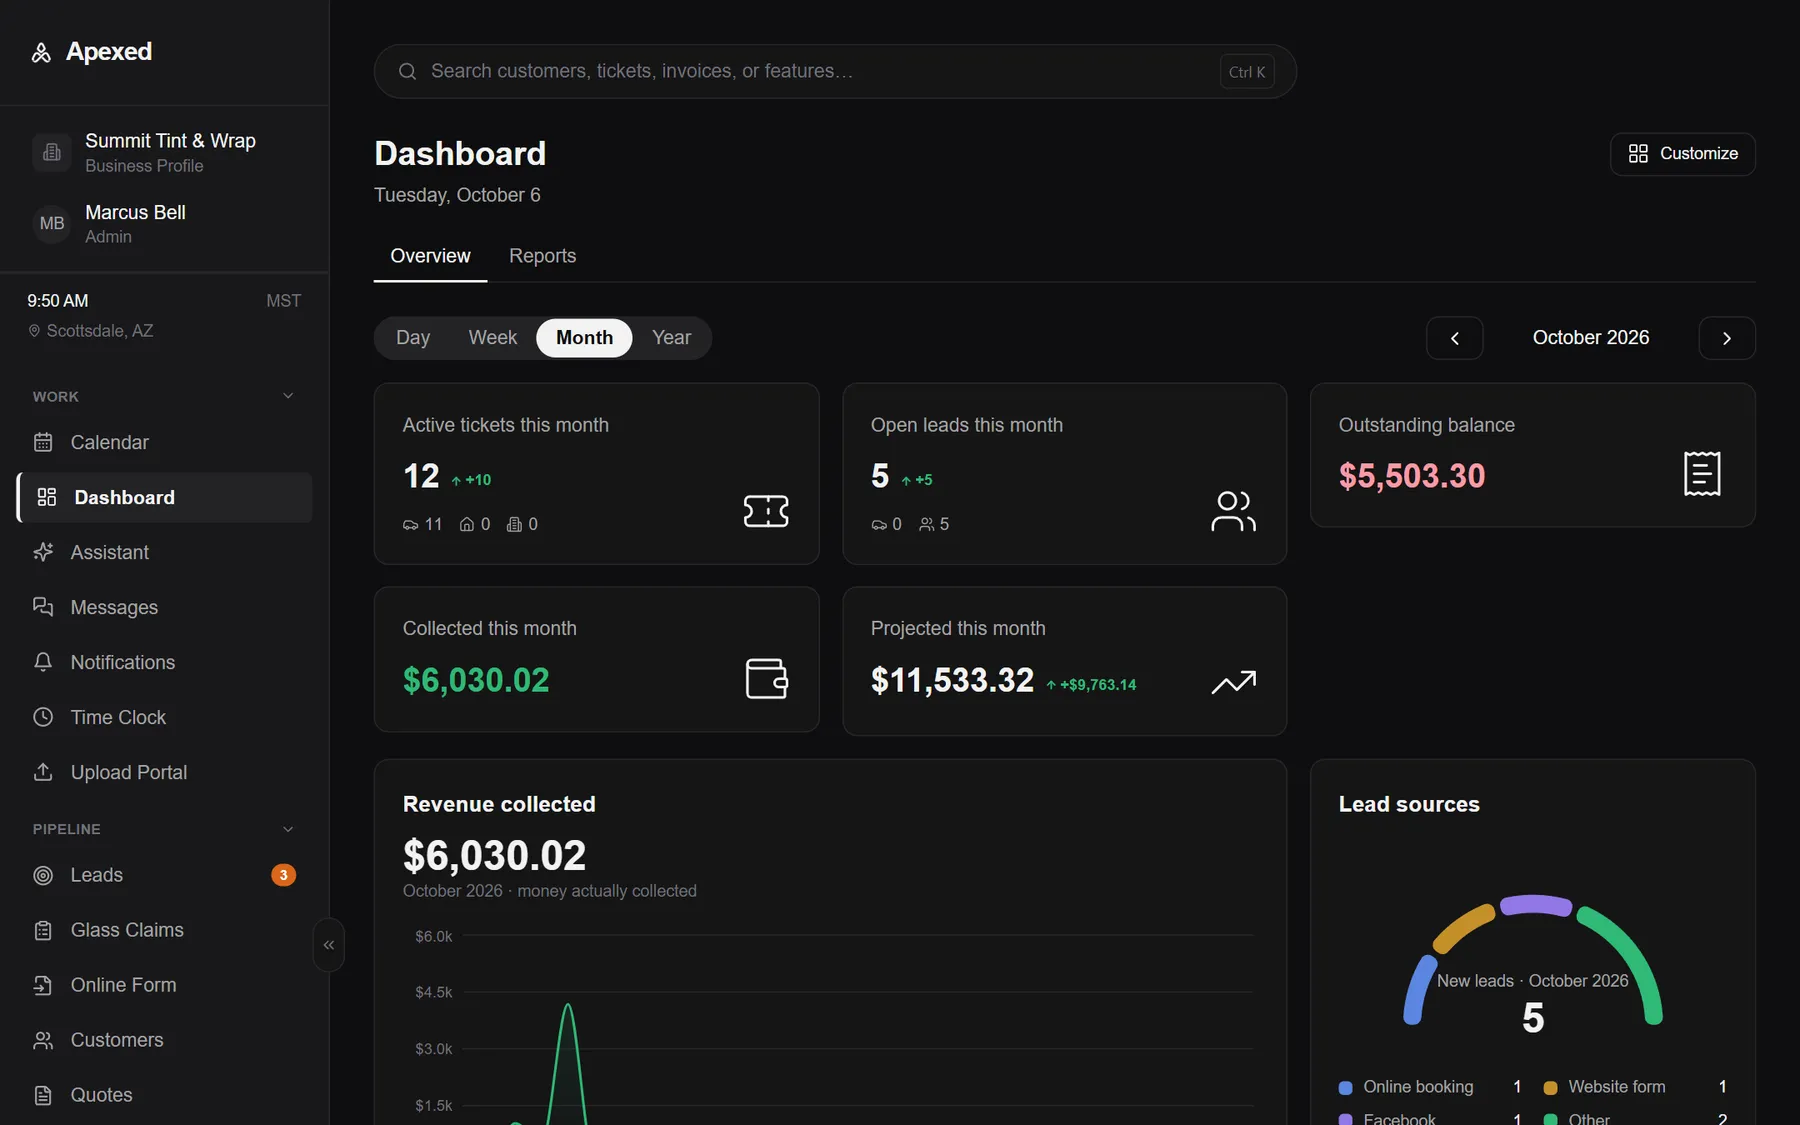This screenshot has width=1800, height=1125.
Task: Open the Calendar sidebar item
Action: (165, 442)
